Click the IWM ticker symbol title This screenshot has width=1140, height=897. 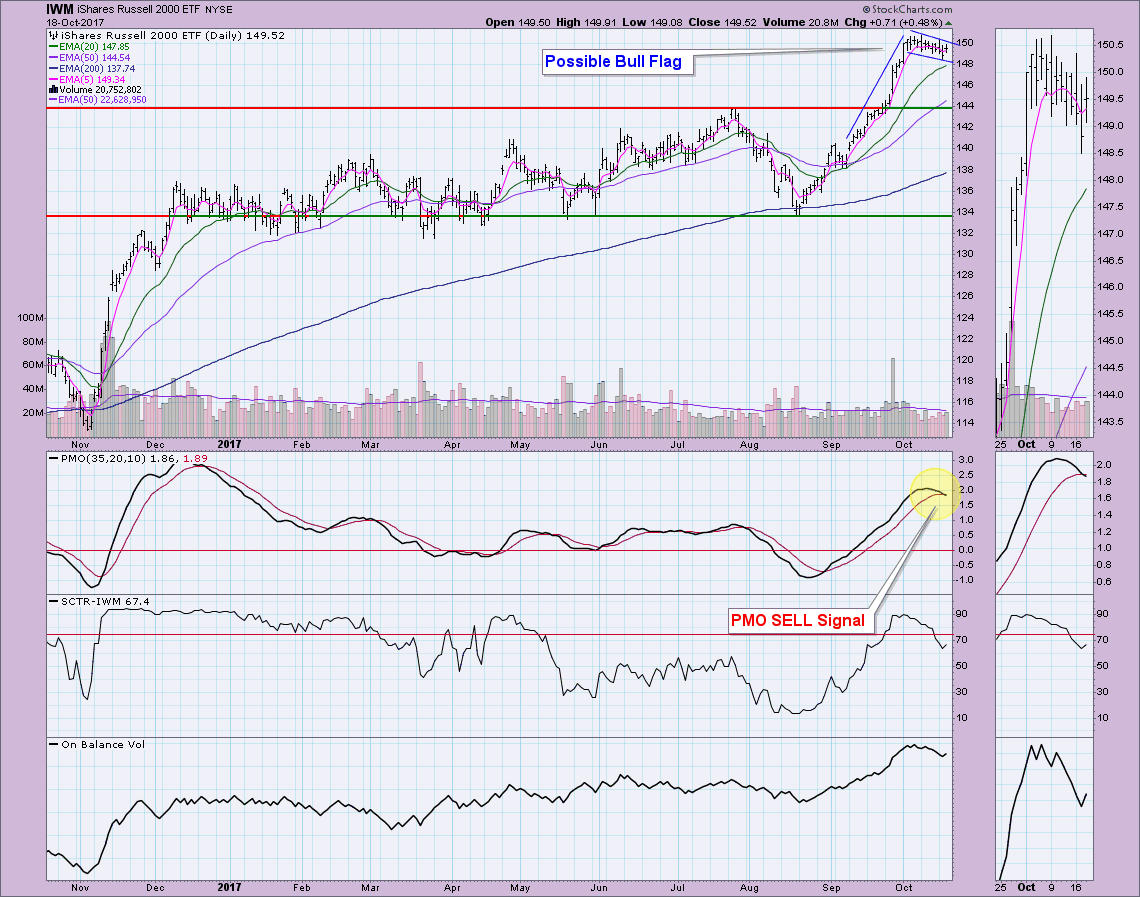coord(61,8)
